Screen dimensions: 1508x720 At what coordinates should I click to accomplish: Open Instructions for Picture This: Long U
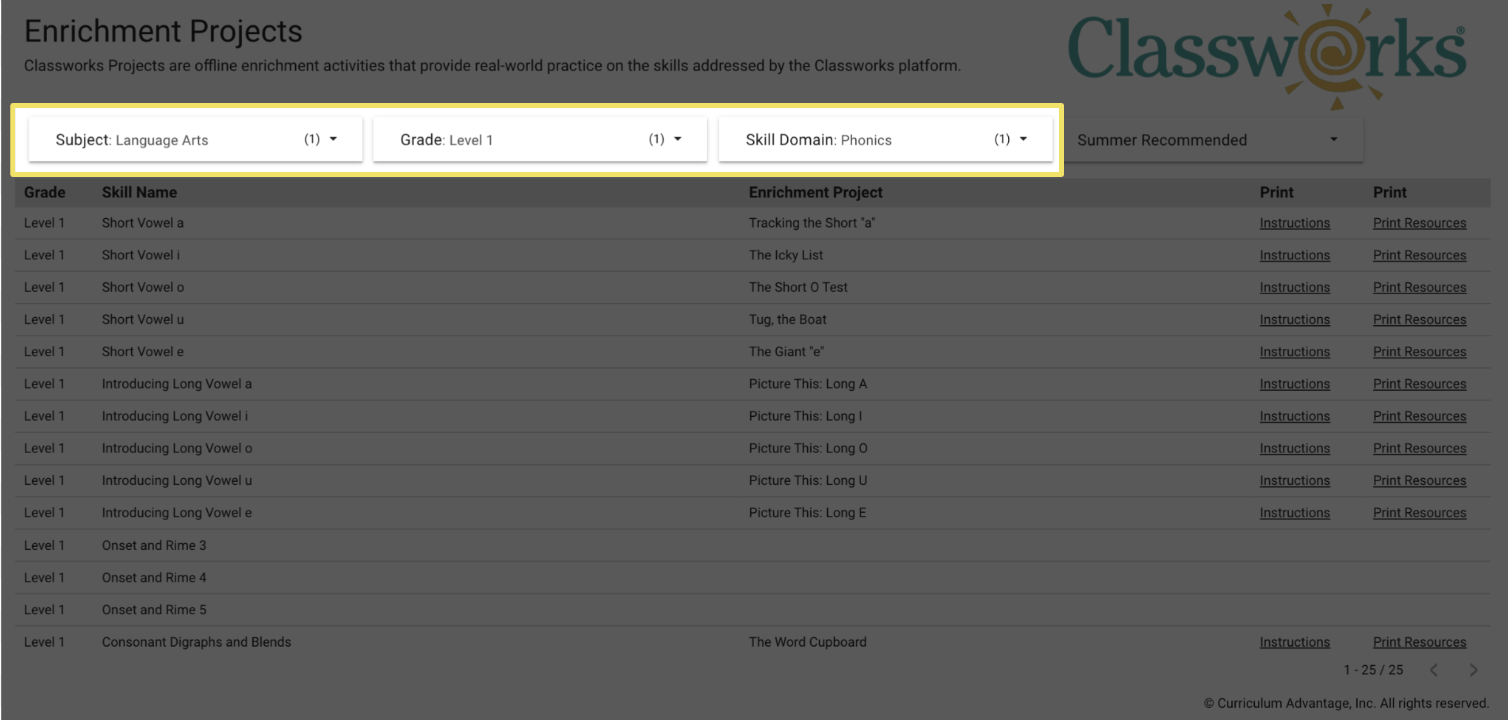[1294, 481]
